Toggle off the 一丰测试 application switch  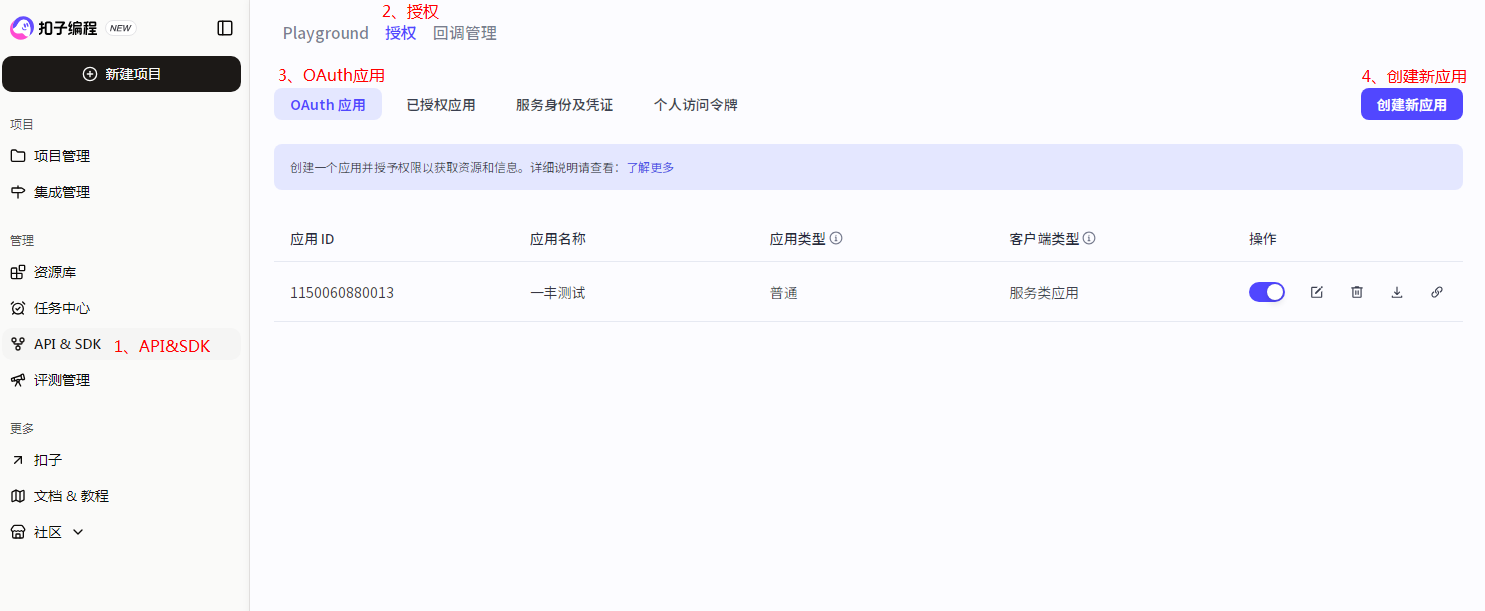point(1266,292)
